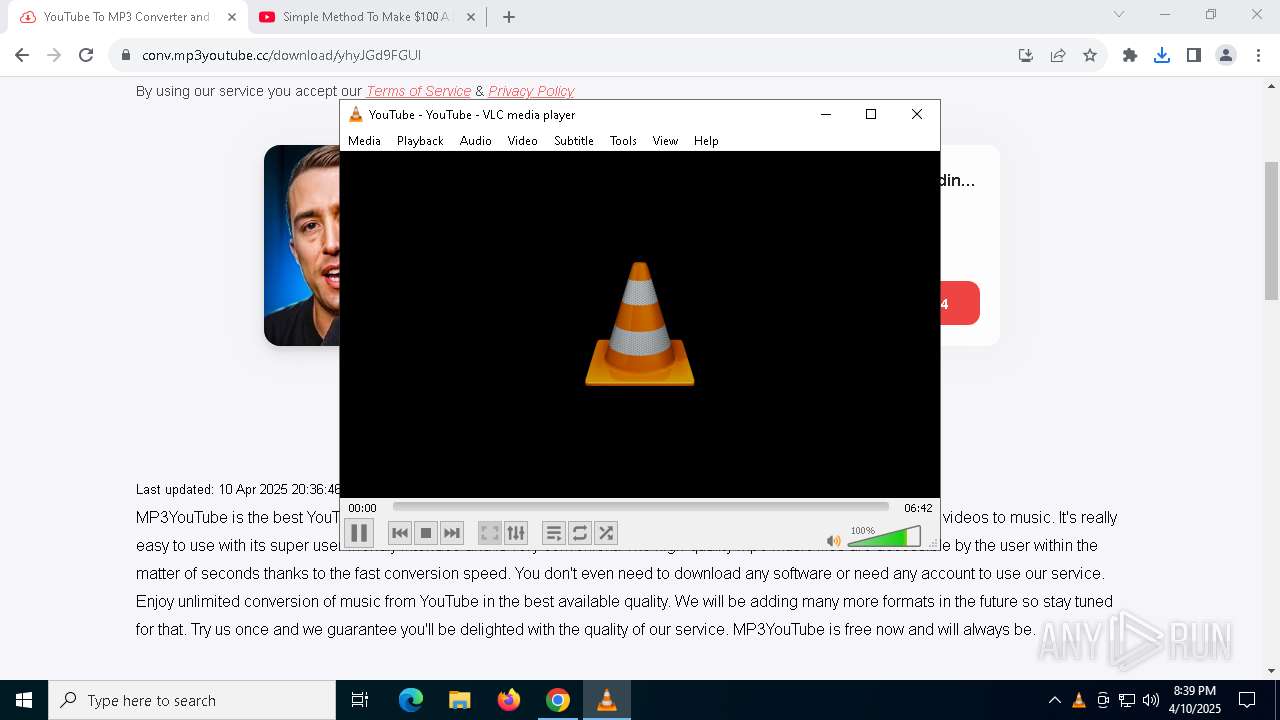Open the Terms of Service link
The height and width of the screenshot is (720, 1280).
(x=418, y=91)
